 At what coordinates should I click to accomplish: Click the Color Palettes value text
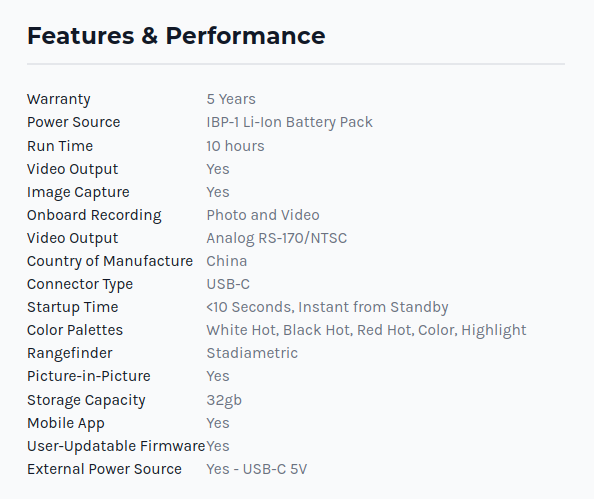pyautogui.click(x=366, y=330)
